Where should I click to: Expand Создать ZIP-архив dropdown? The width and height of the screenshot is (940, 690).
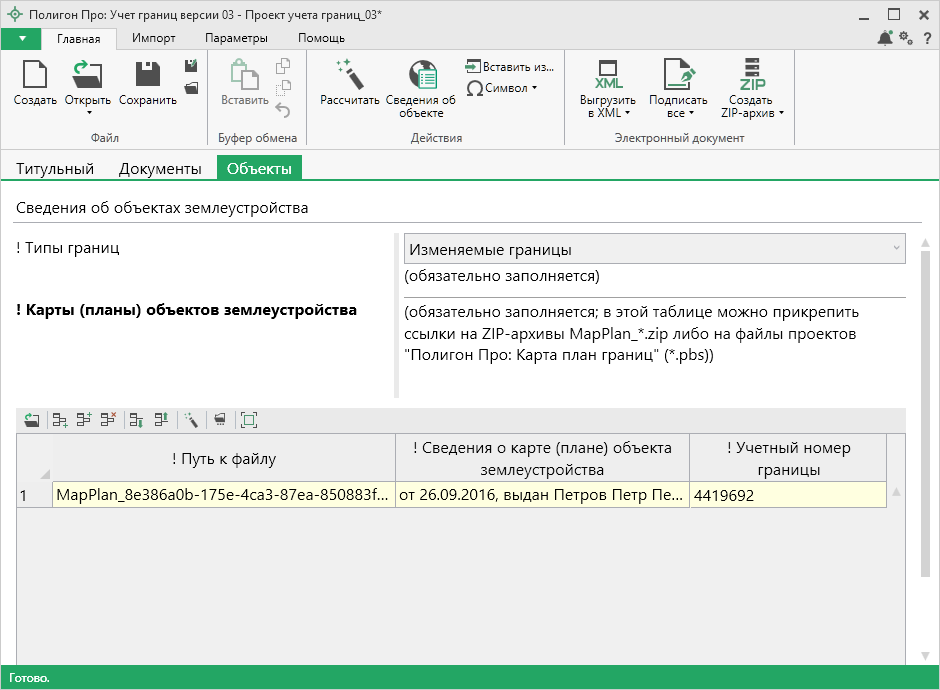tap(780, 113)
